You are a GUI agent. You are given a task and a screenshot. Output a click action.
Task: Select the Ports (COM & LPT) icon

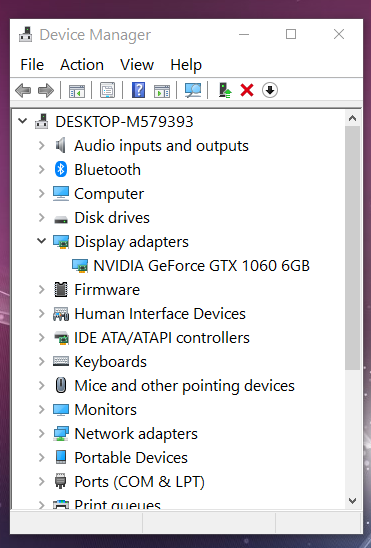(x=61, y=481)
